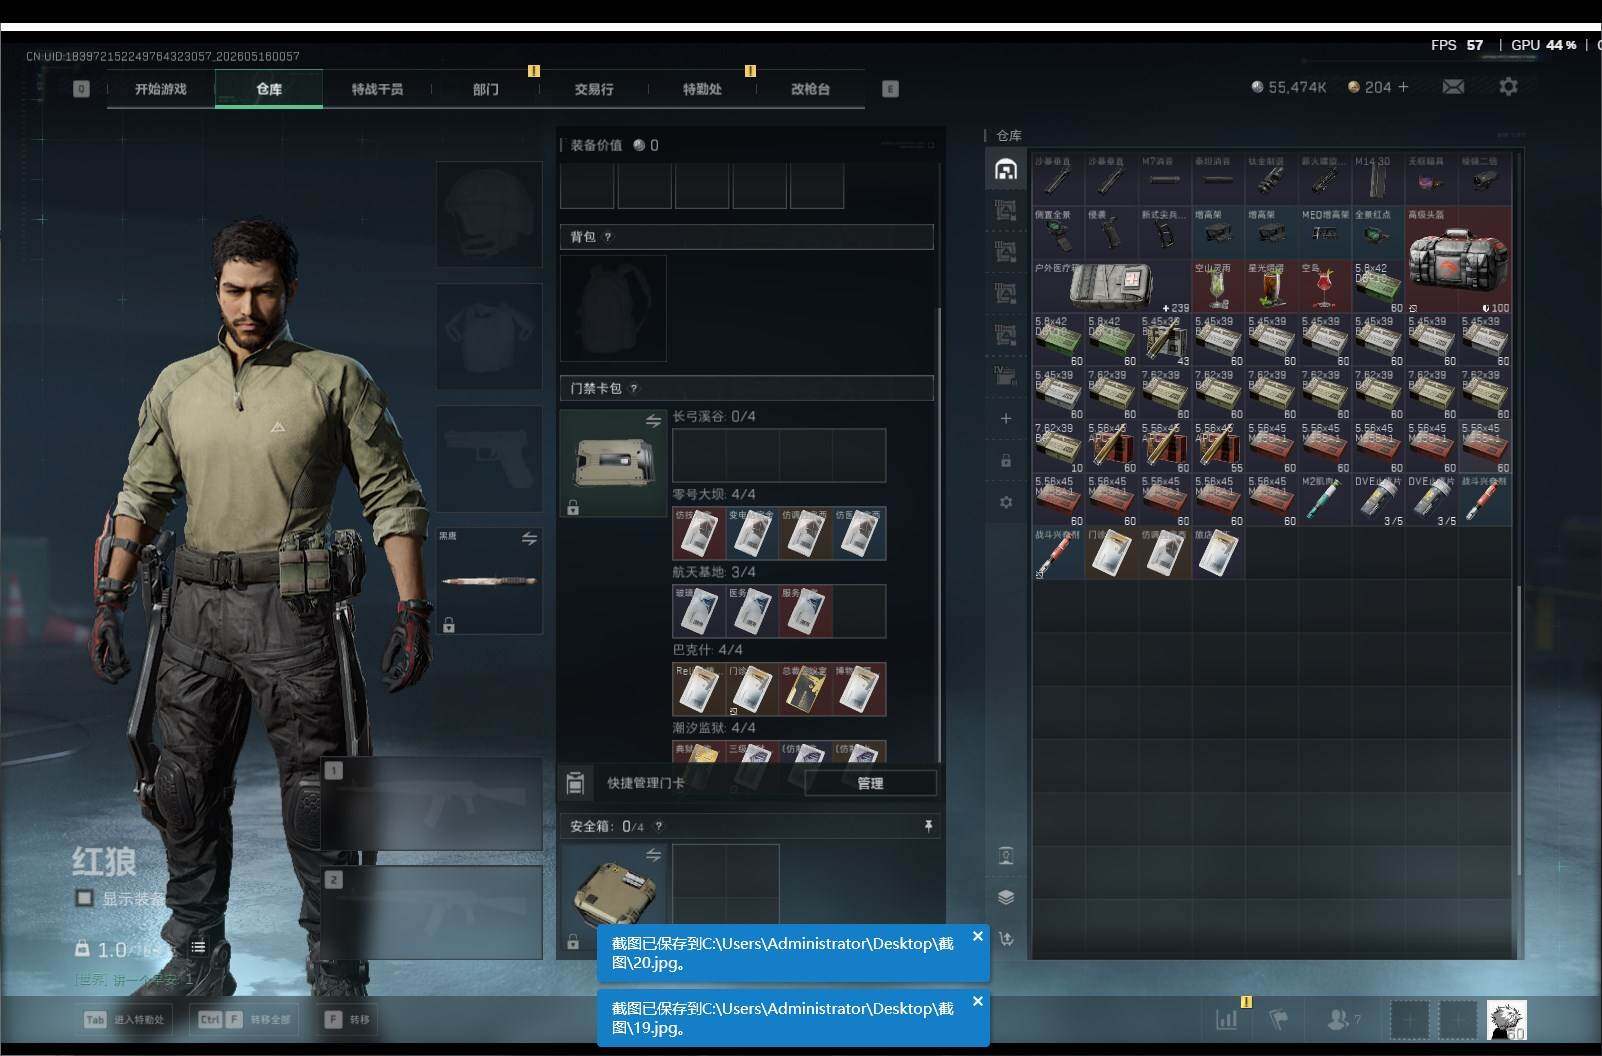The width and height of the screenshot is (1602, 1056).
Task: Click the E key hint after 改枪台
Action: click(890, 89)
